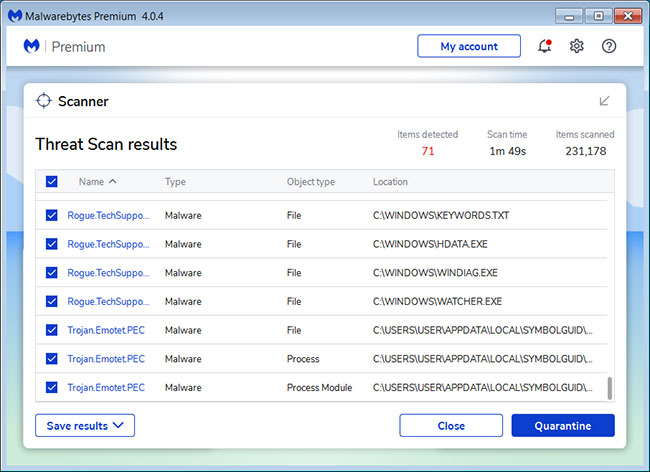The width and height of the screenshot is (650, 472).
Task: Open the notifications bell icon
Action: pyautogui.click(x=545, y=46)
